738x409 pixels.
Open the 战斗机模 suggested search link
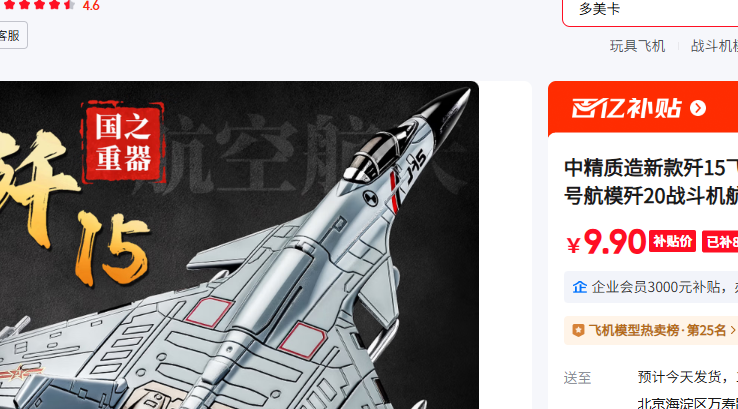coord(714,46)
